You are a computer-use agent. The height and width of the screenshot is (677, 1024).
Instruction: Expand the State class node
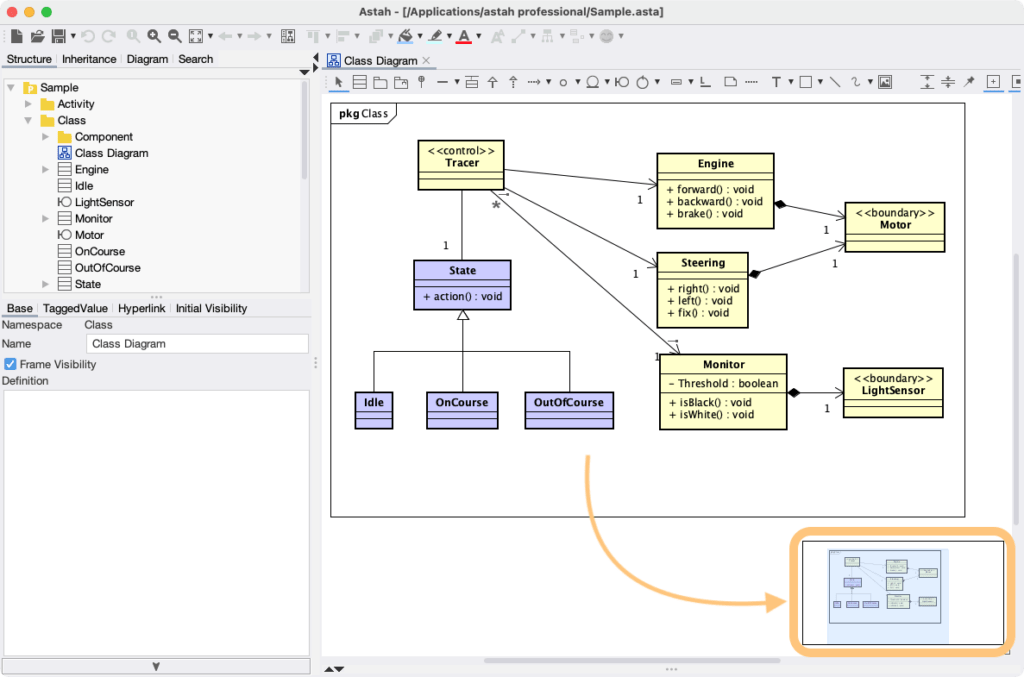45,284
